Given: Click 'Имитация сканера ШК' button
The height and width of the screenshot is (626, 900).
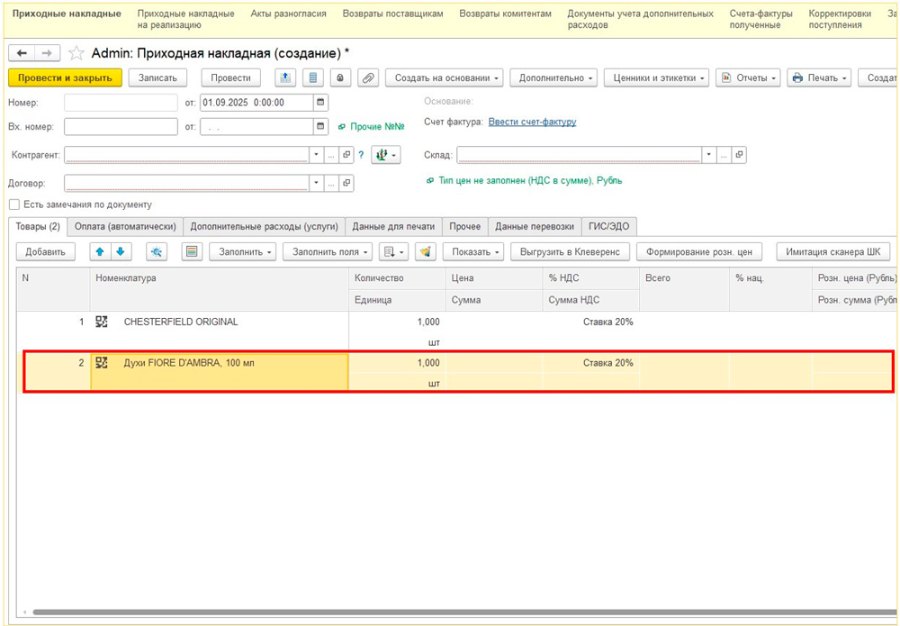Looking at the screenshot, I should pos(833,252).
